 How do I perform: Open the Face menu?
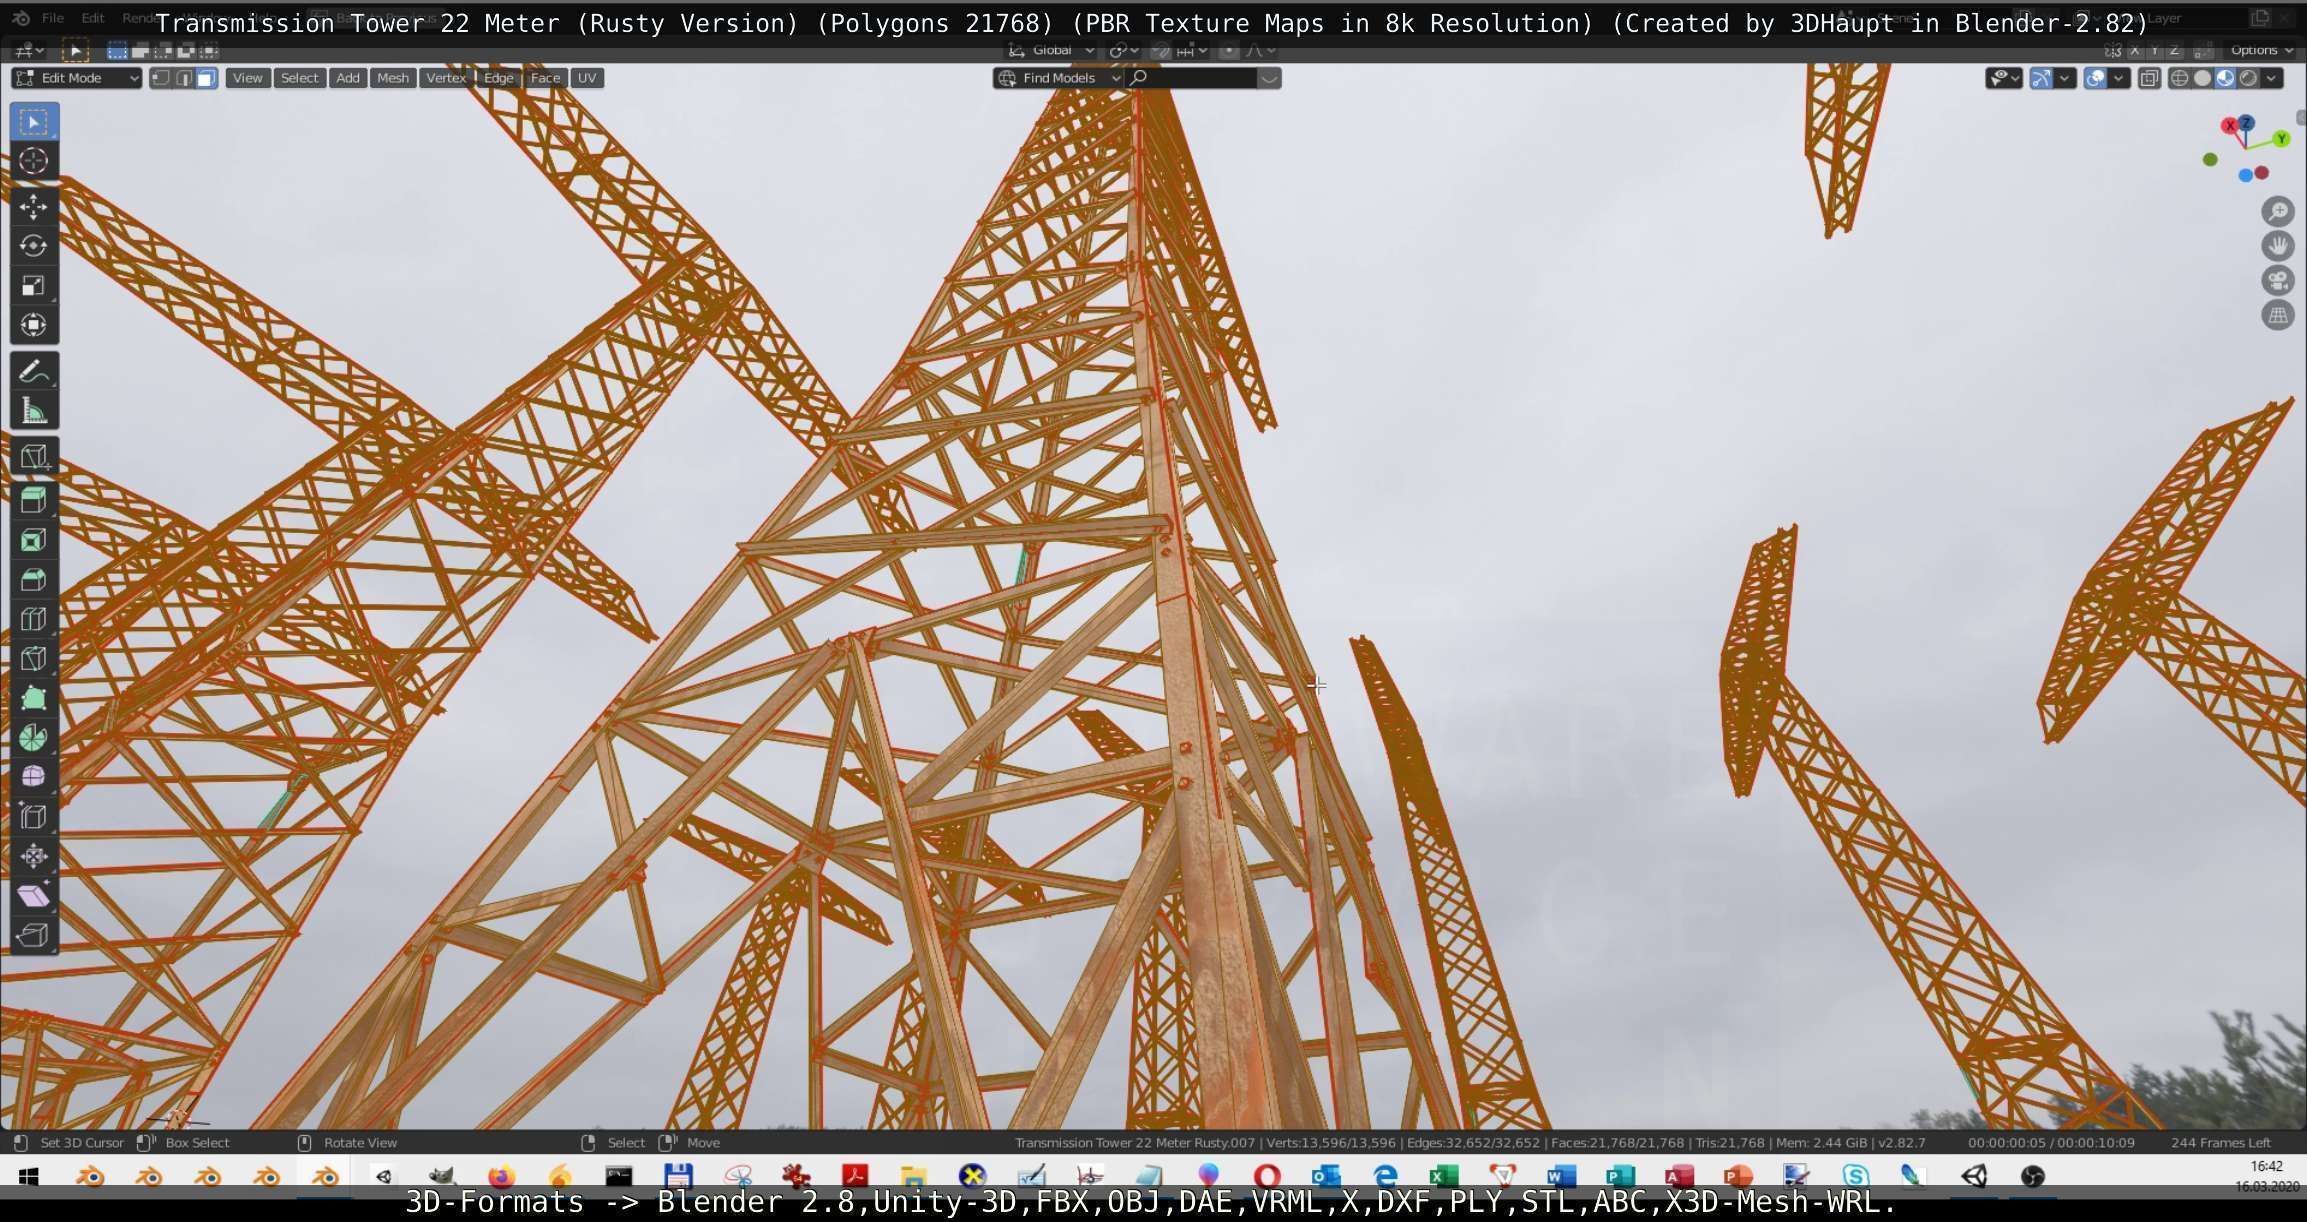545,78
